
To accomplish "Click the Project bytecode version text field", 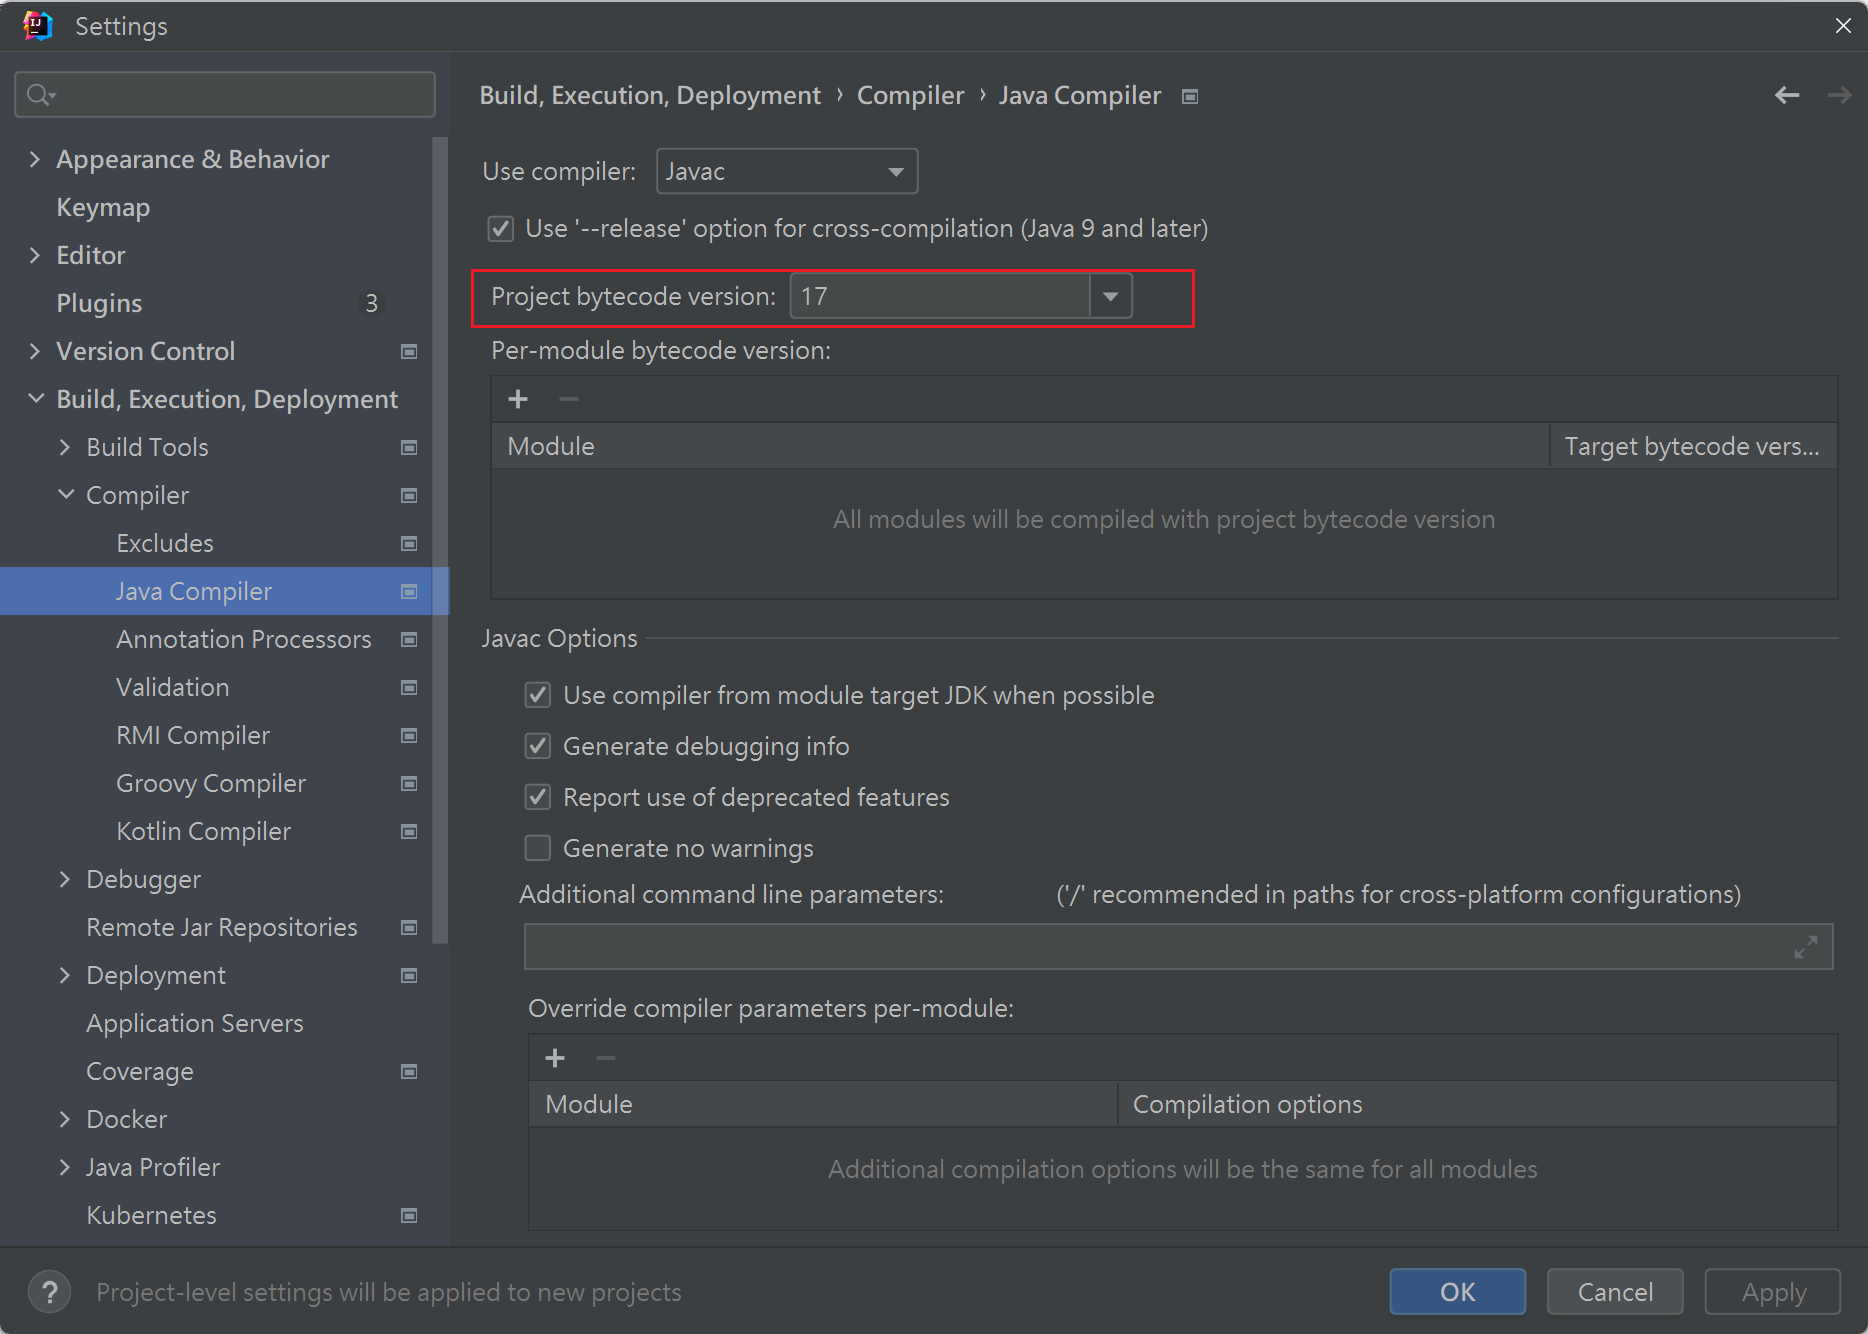I will pyautogui.click(x=940, y=296).
